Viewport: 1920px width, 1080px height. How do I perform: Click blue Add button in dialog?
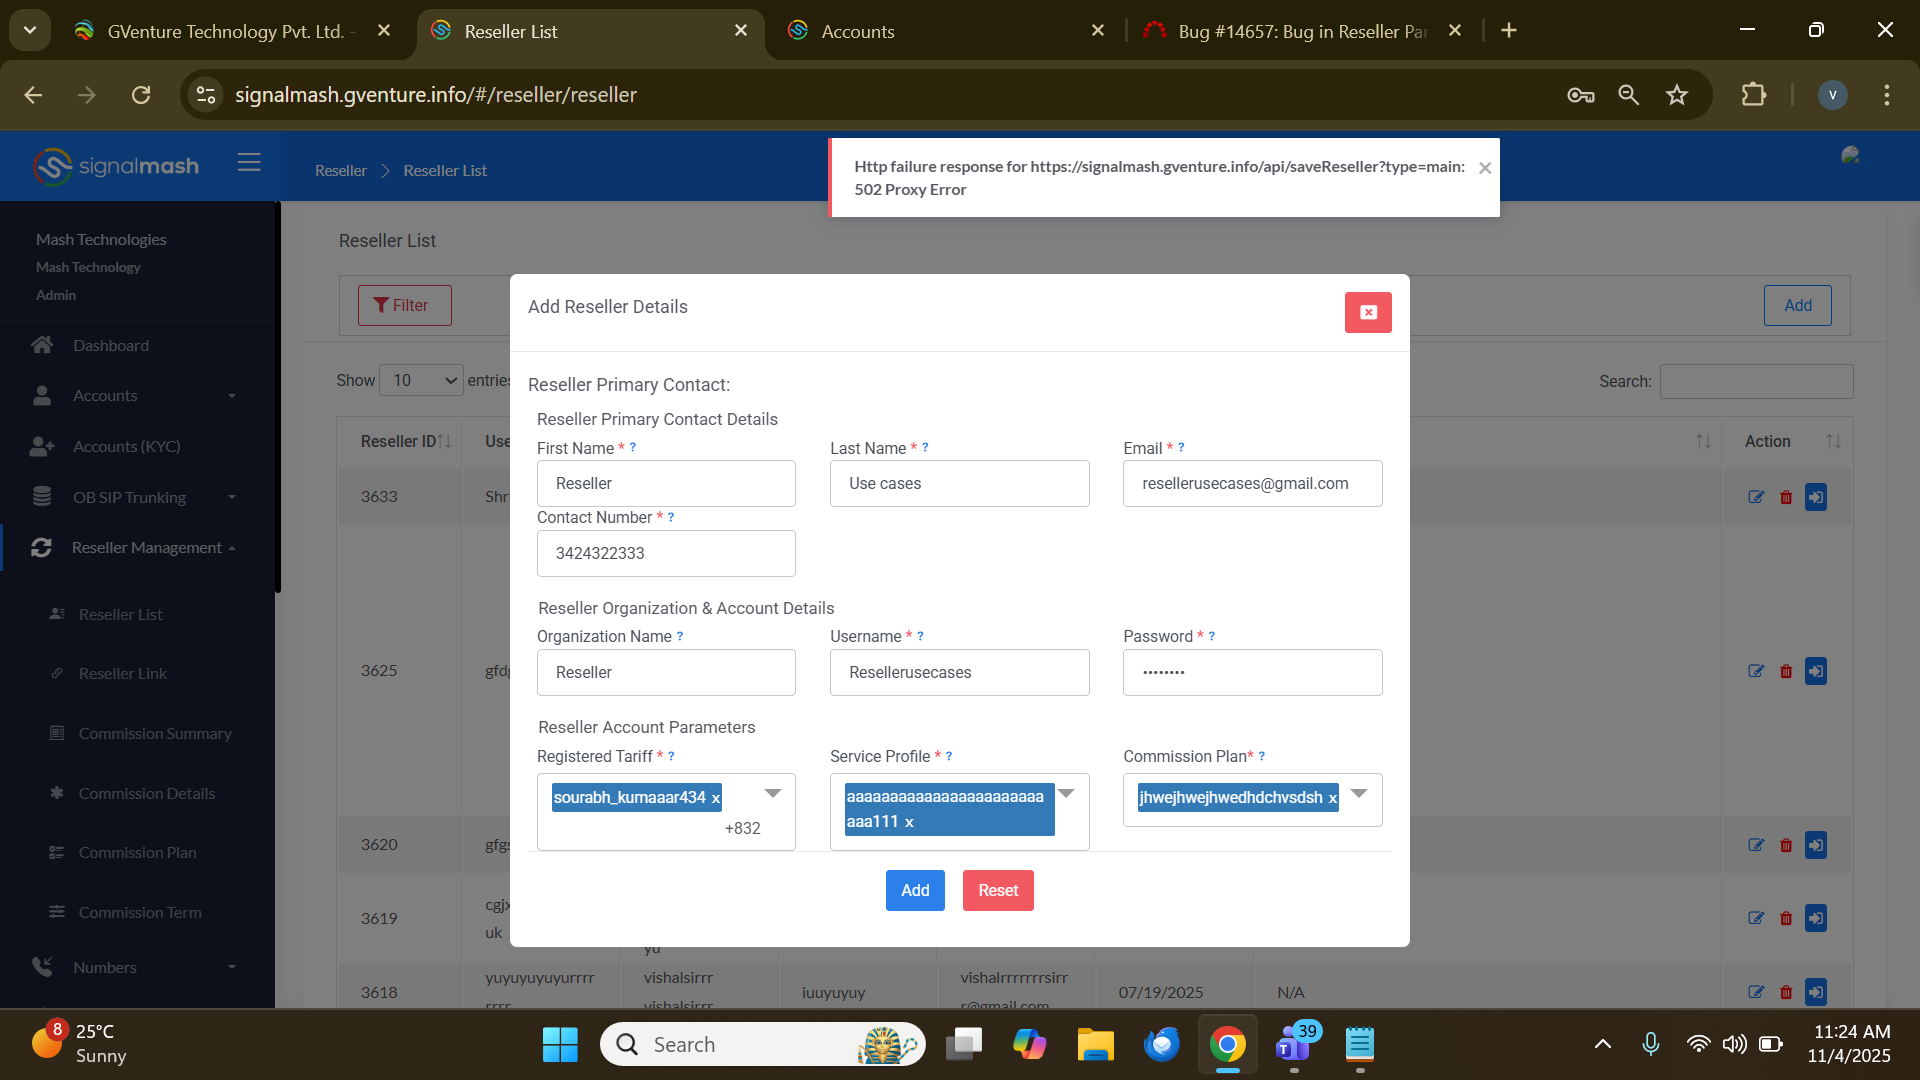pos(914,890)
